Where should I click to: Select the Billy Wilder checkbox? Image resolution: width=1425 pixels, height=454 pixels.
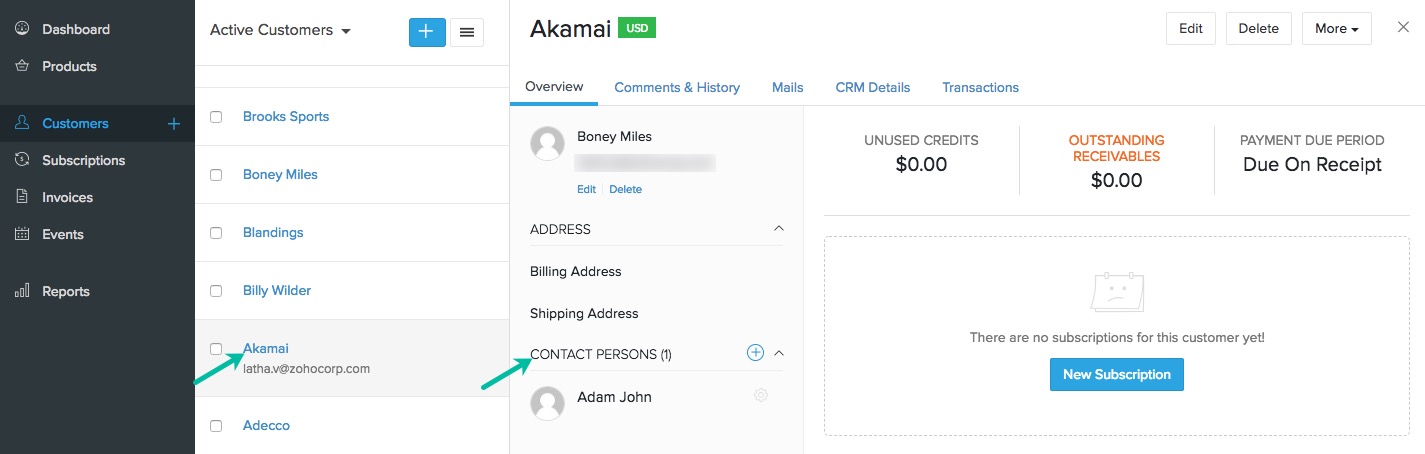[x=216, y=291]
